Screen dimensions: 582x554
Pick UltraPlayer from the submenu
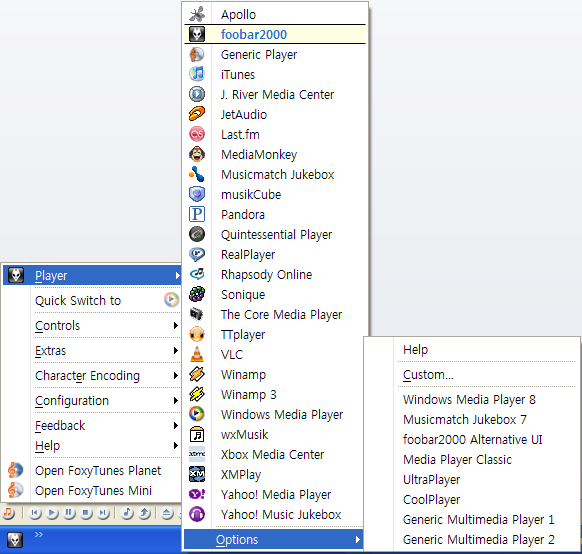(472, 479)
